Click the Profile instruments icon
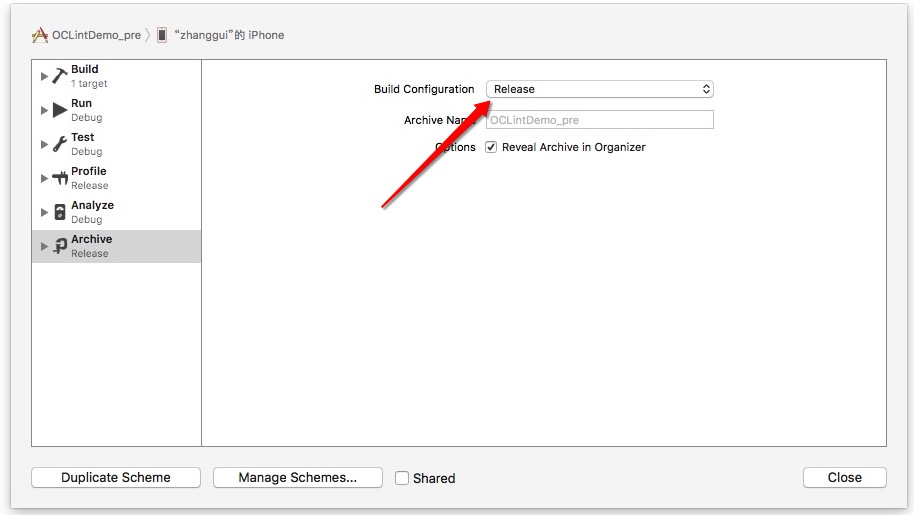Image resolution: width=914 pixels, height=515 pixels. point(60,178)
